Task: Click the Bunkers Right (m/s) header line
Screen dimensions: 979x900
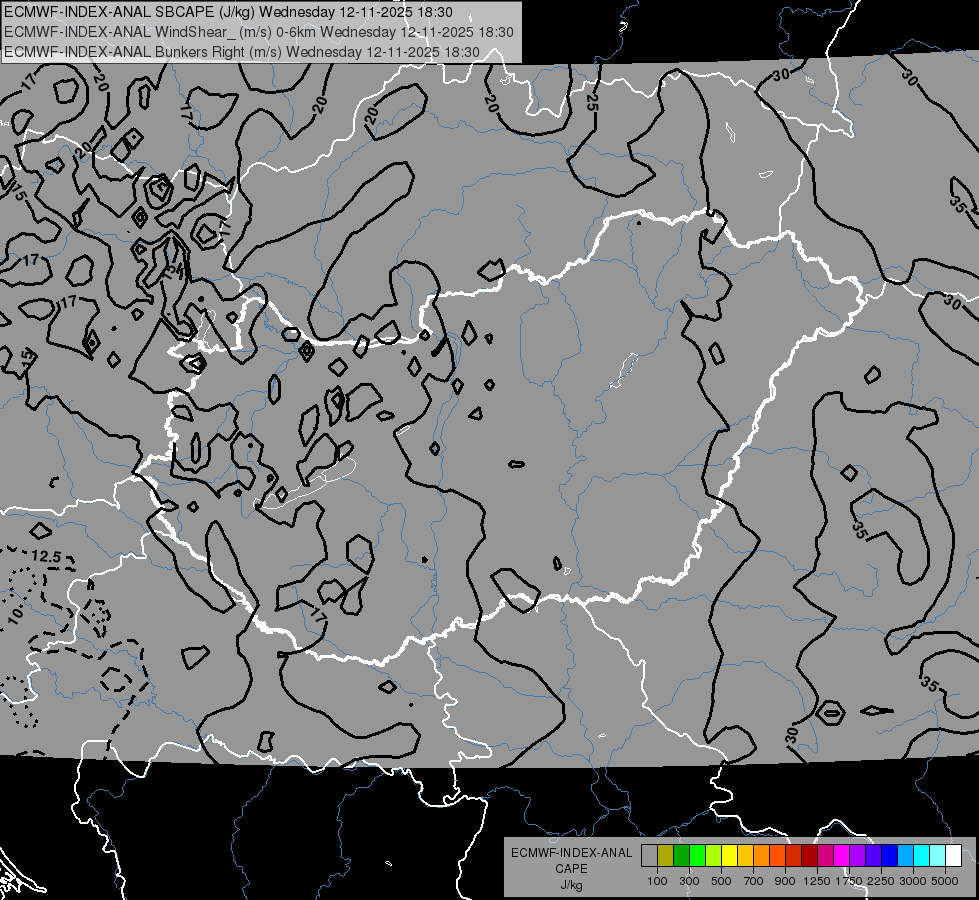Action: 242,52
